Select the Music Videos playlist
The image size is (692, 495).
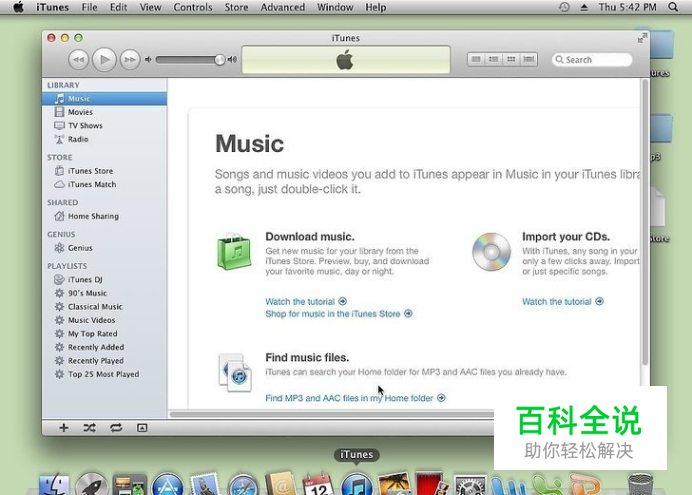[105, 320]
